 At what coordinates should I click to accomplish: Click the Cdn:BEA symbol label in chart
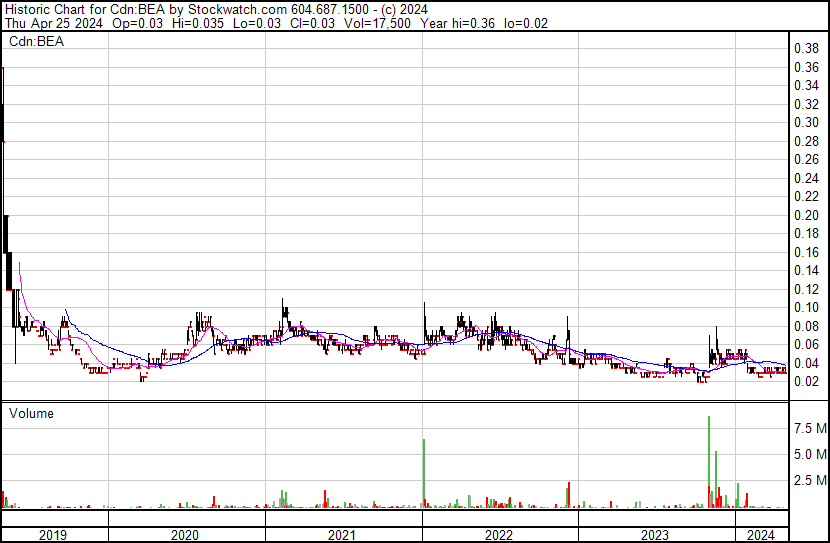[36, 41]
